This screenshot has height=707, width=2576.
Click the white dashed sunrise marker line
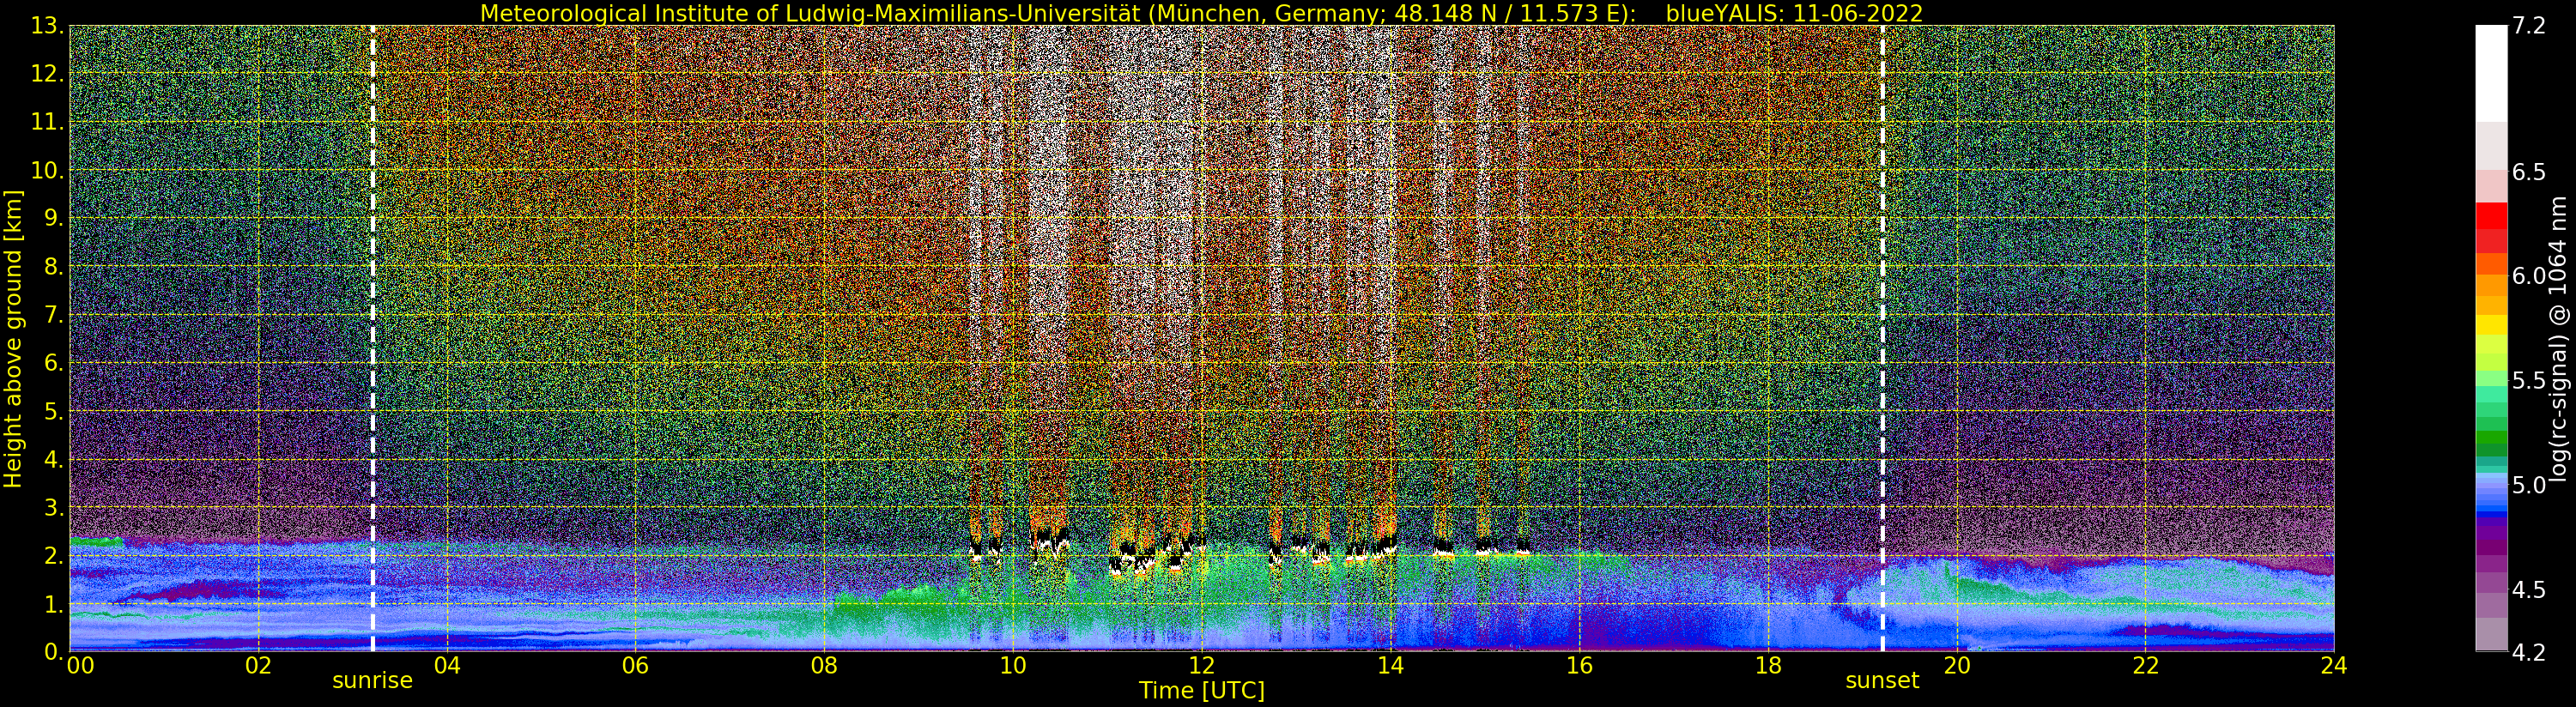(373, 339)
